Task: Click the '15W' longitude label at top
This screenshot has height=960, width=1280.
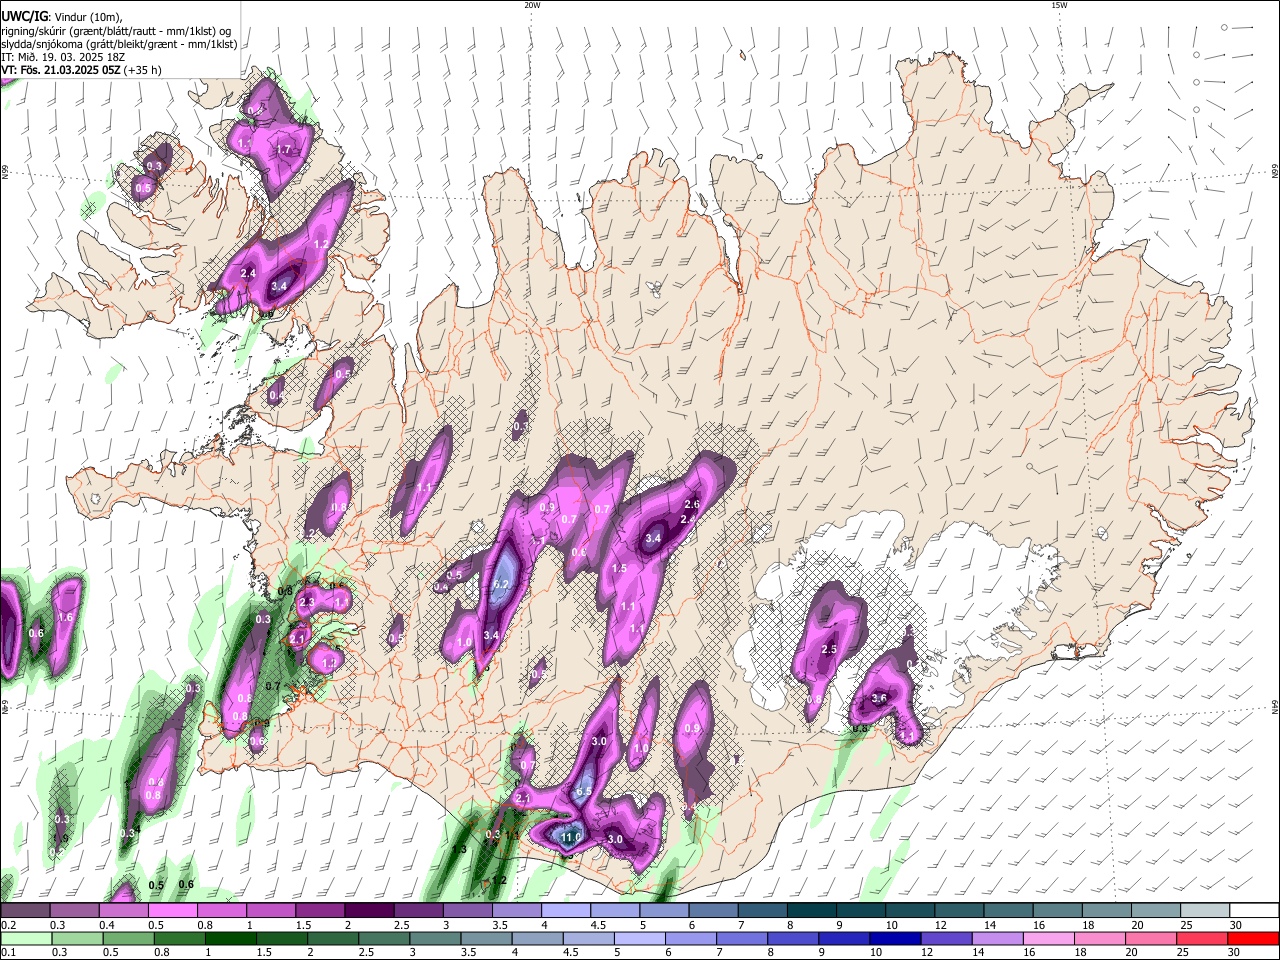Action: point(1059,5)
